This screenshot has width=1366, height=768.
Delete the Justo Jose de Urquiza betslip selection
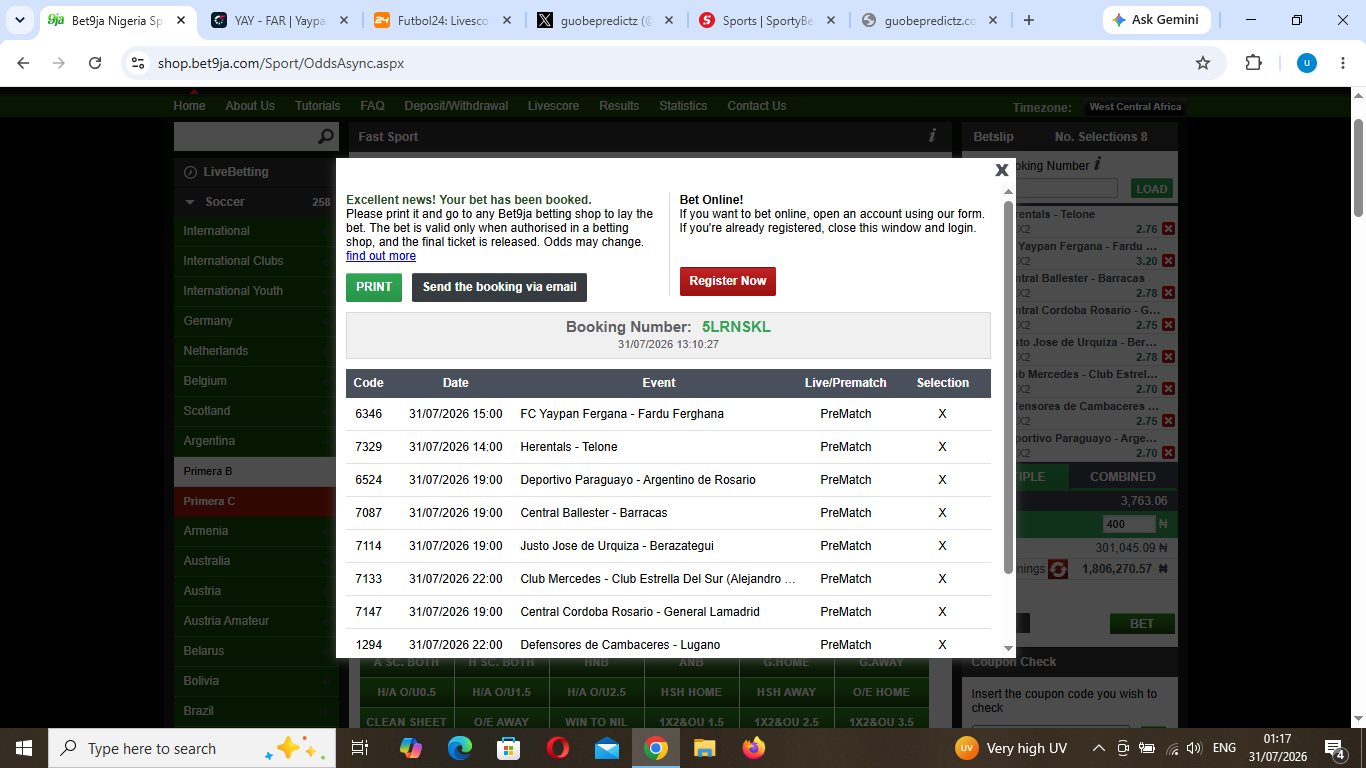click(x=1168, y=357)
